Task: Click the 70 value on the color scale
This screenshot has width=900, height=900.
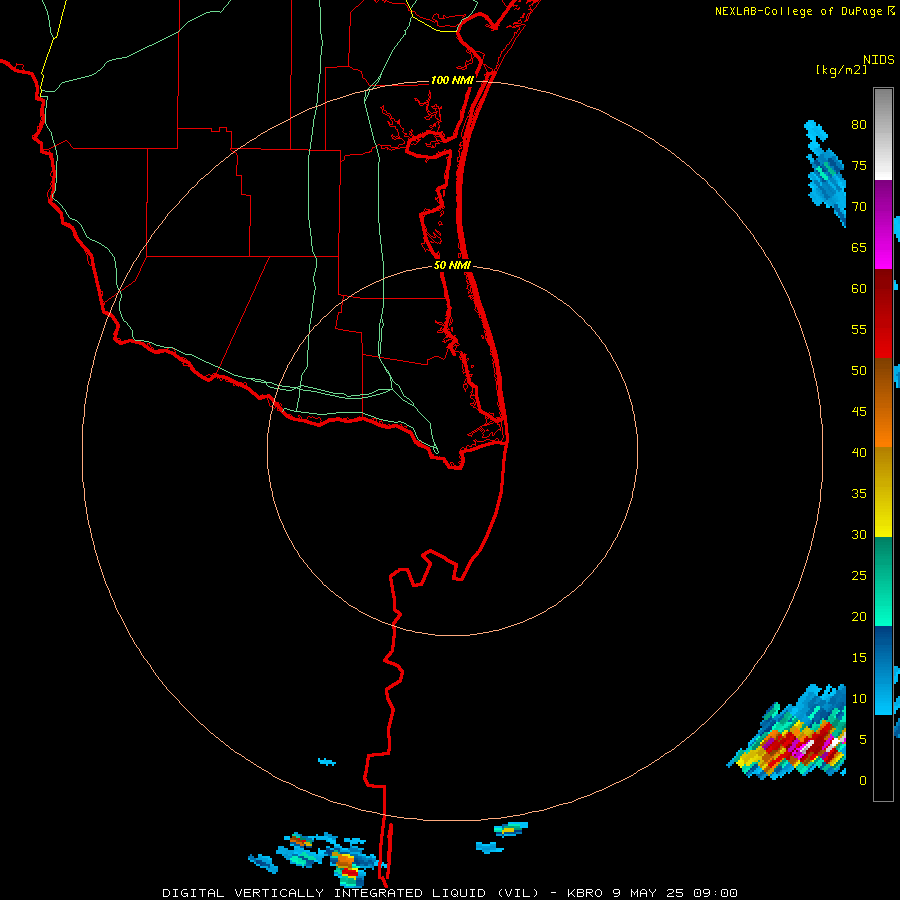Action: (x=859, y=207)
